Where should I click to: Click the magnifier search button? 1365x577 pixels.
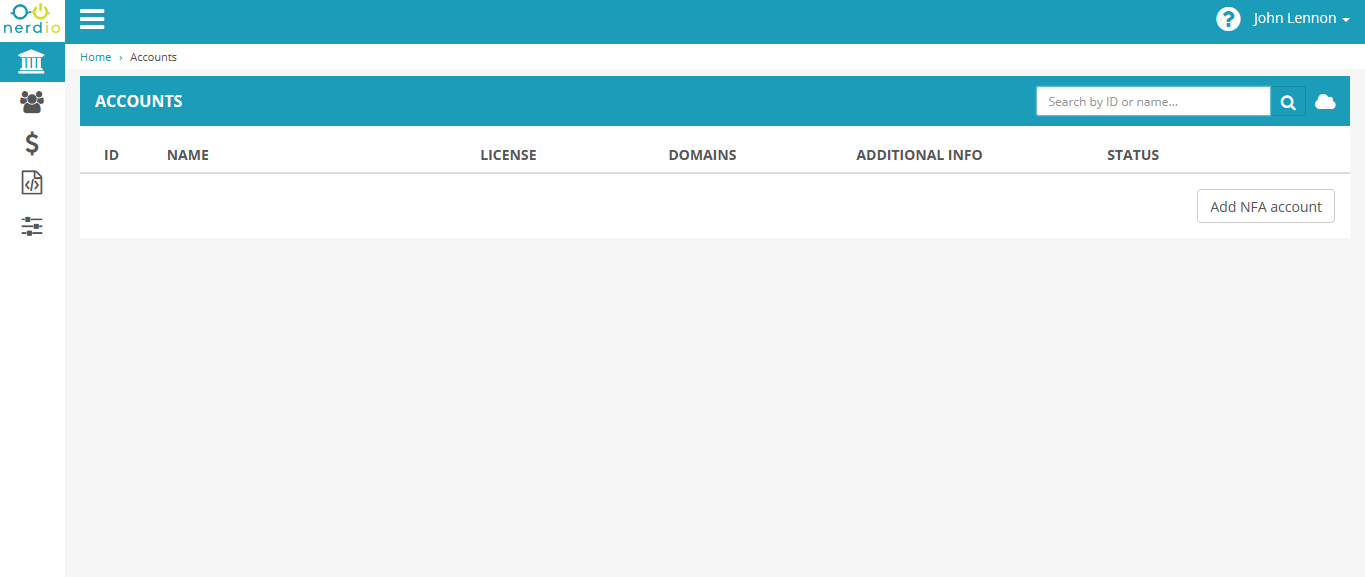(x=1288, y=101)
